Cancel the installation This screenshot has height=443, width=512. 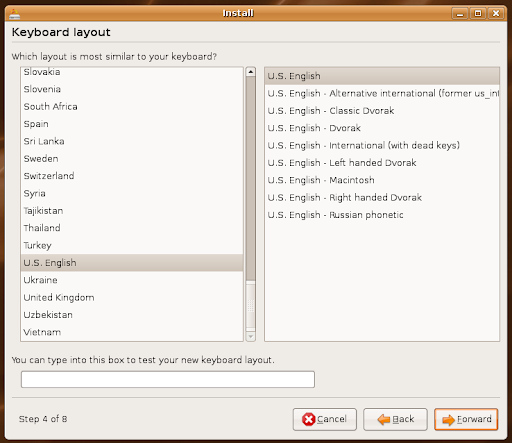325,419
